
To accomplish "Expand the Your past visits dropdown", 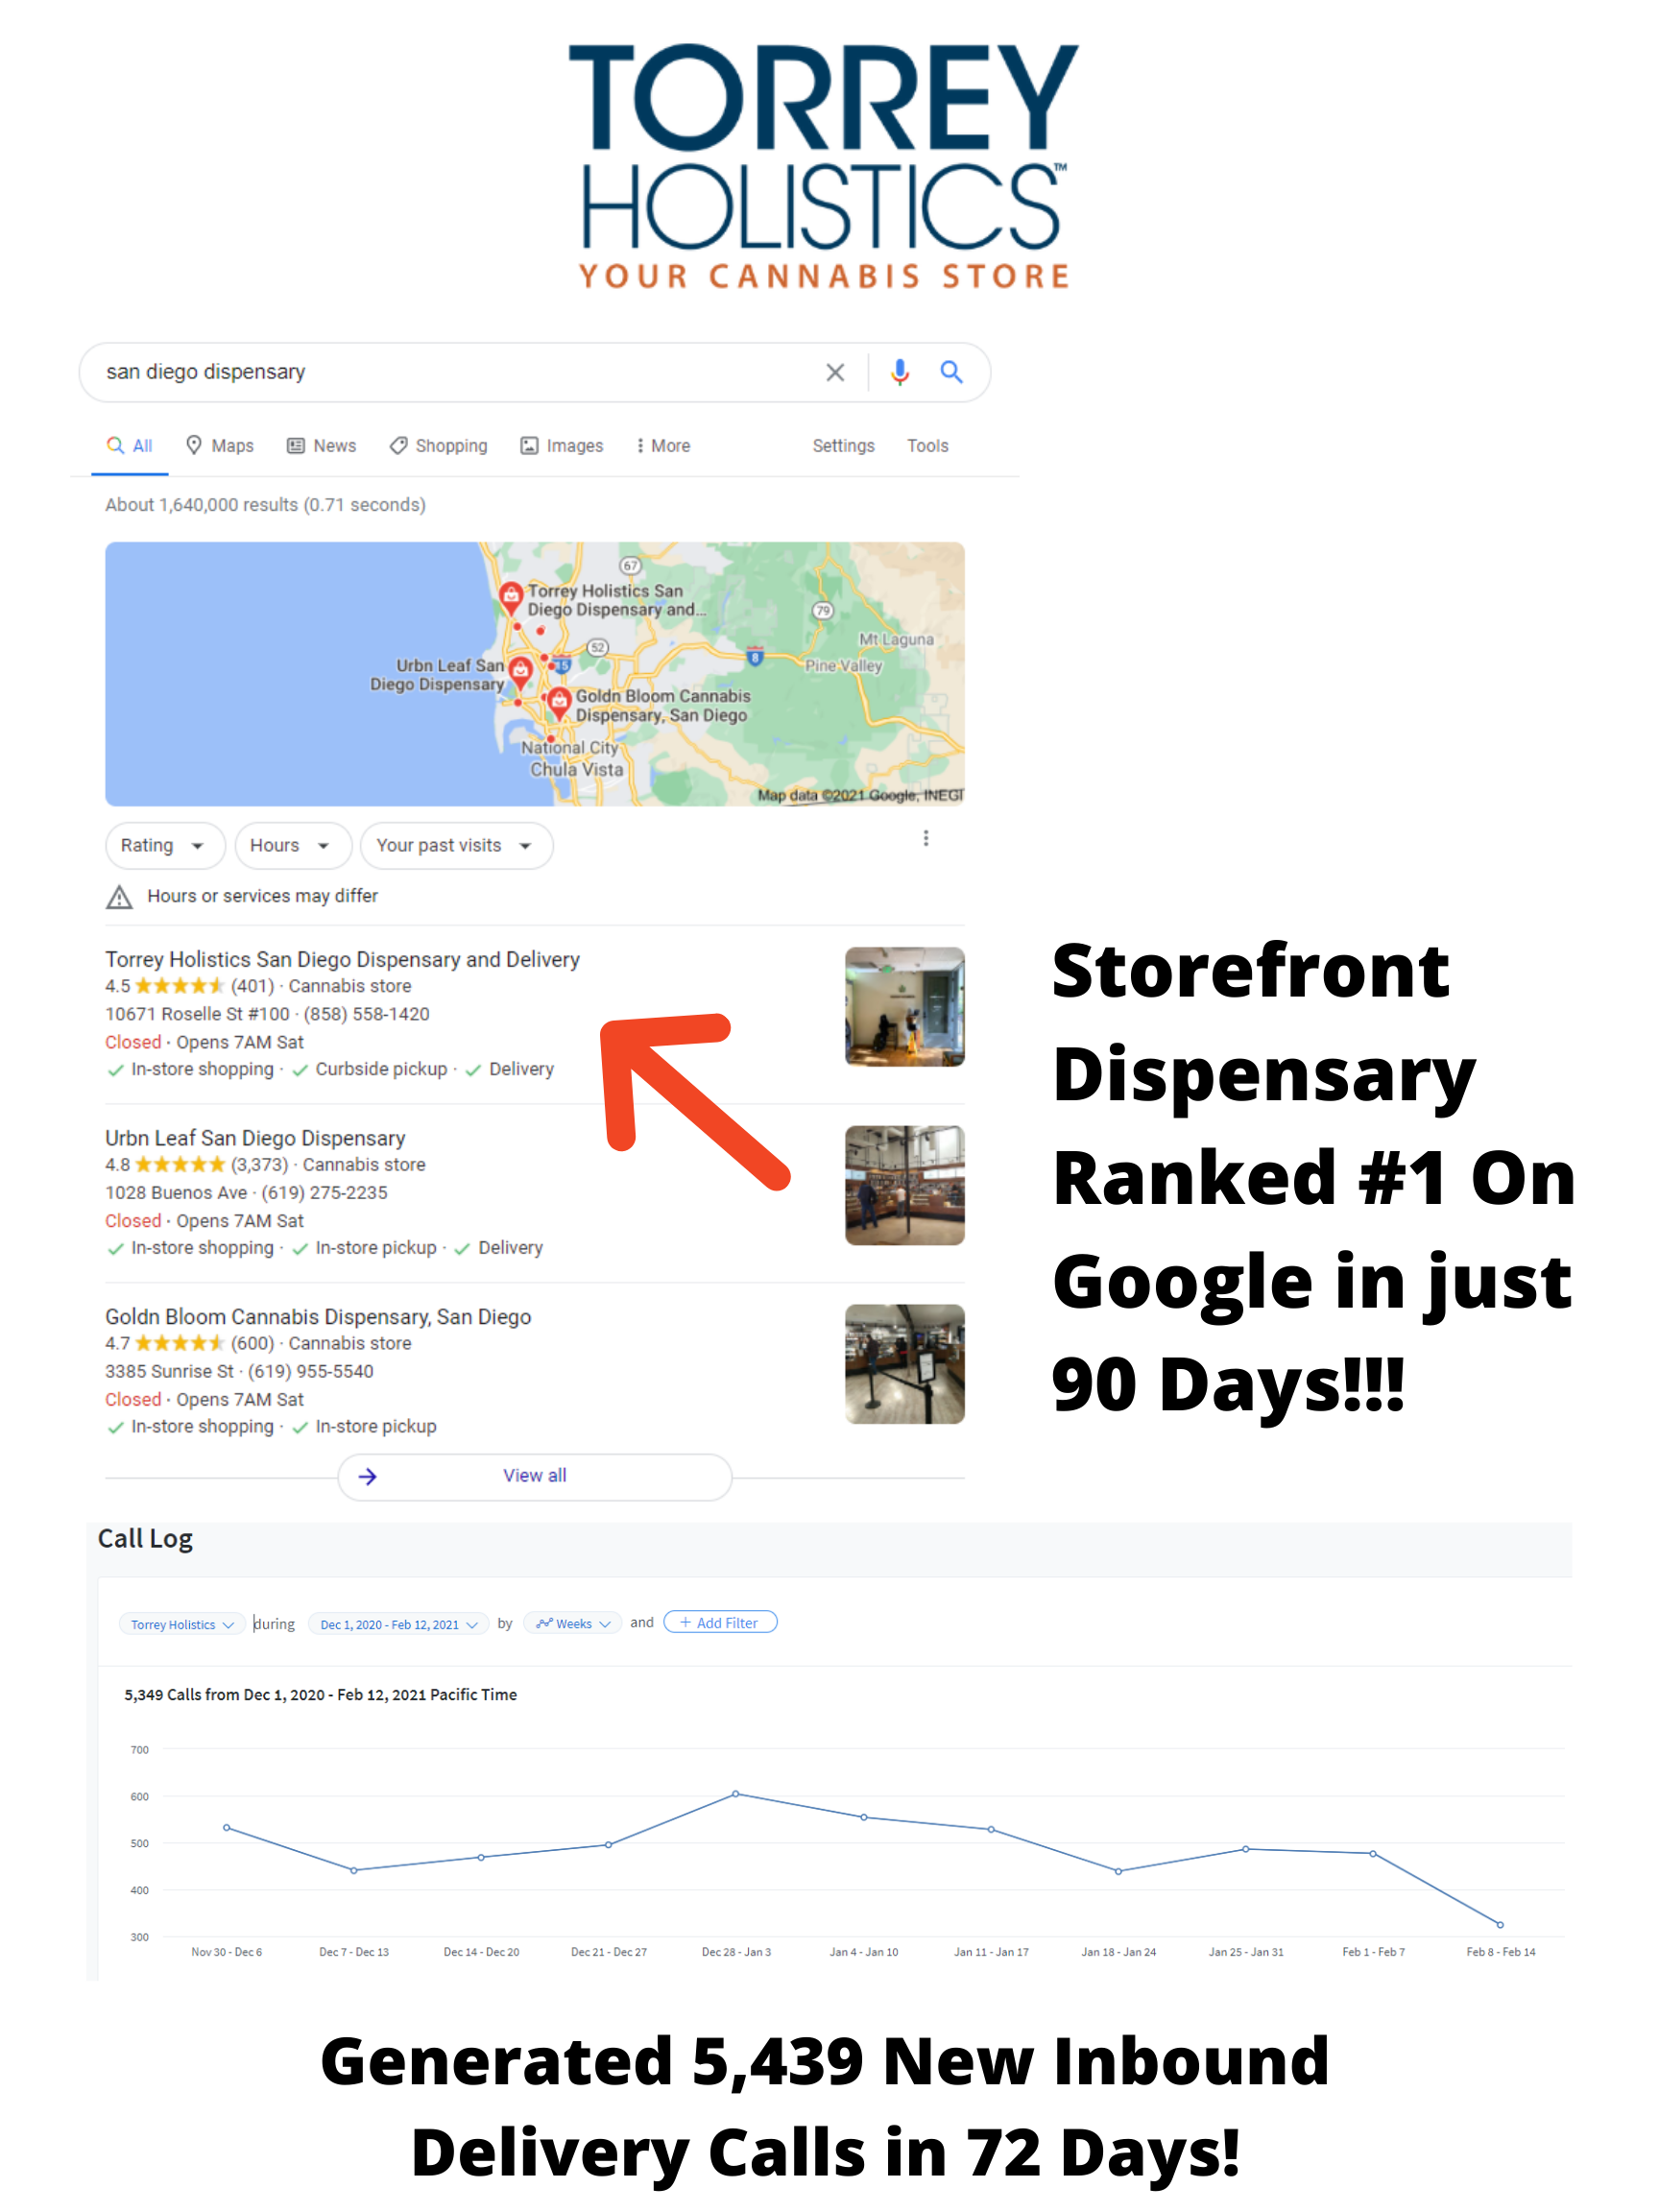I will tap(456, 846).
